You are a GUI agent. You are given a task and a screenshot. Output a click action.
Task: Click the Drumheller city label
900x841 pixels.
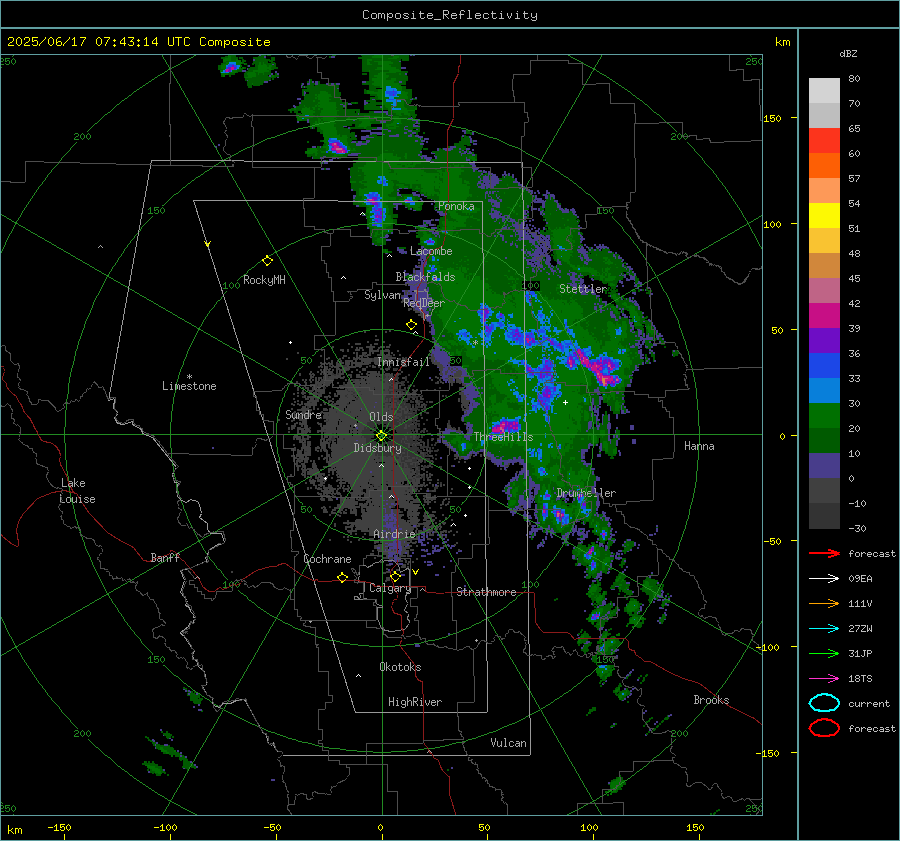586,493
